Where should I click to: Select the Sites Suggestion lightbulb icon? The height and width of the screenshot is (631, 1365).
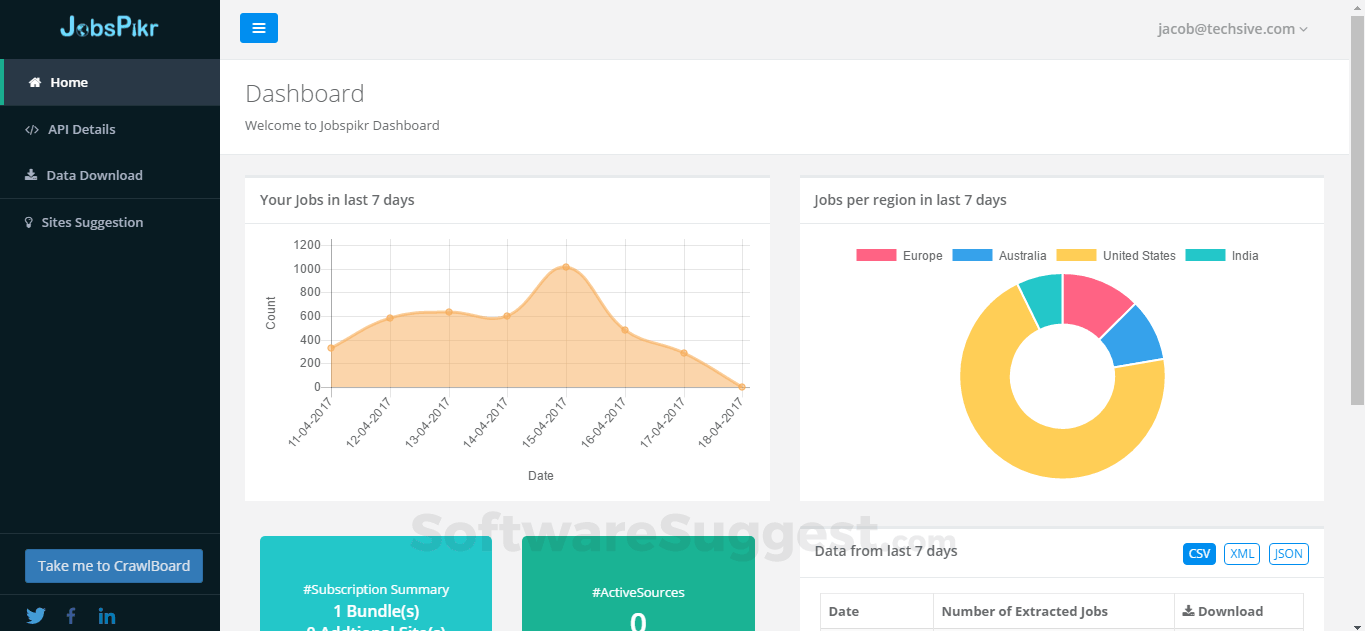tap(29, 221)
